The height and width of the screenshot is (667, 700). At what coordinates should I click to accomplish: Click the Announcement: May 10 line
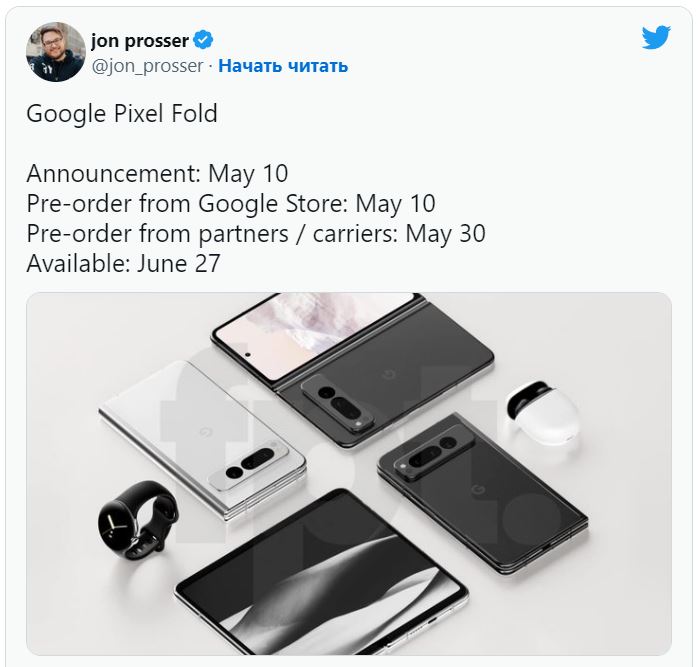click(157, 173)
